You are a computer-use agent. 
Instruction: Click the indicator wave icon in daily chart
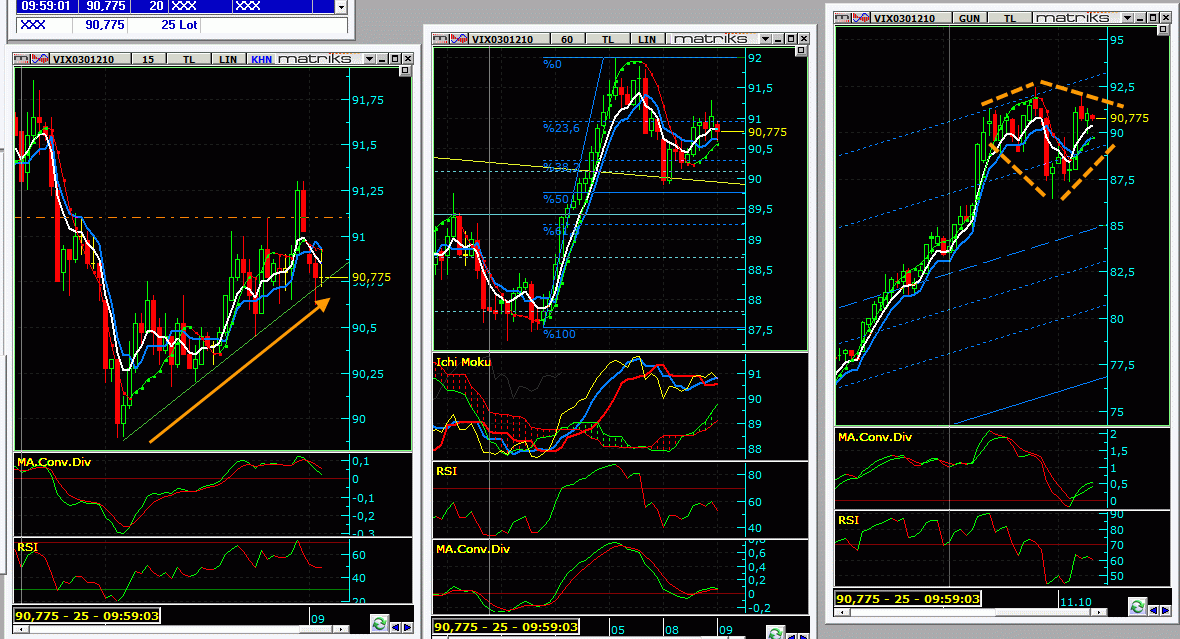861,17
